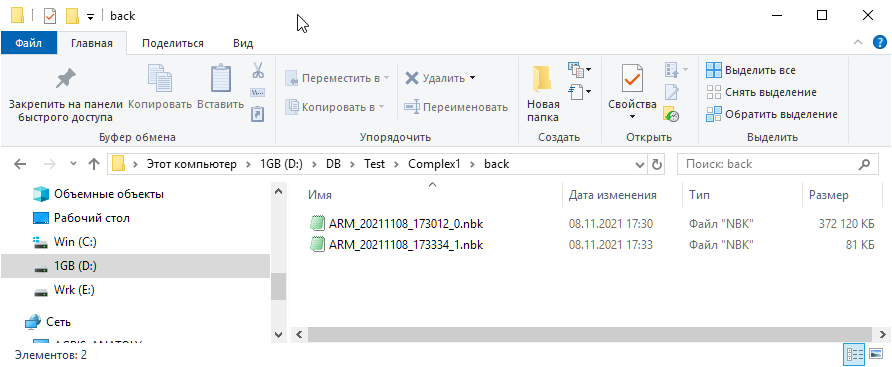892x367 pixels.
Task: Open the Переместить в dropdown
Action: point(337,78)
